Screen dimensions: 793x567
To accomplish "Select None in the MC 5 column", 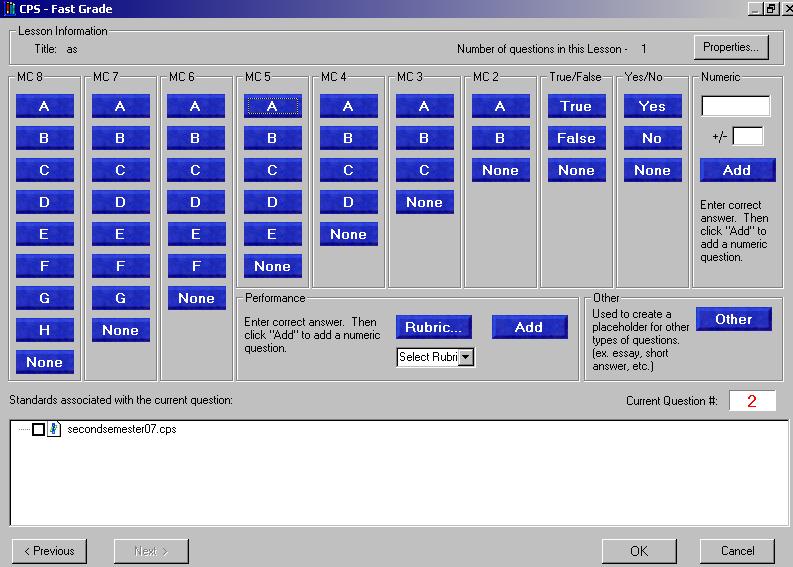I will pyautogui.click(x=273, y=266).
